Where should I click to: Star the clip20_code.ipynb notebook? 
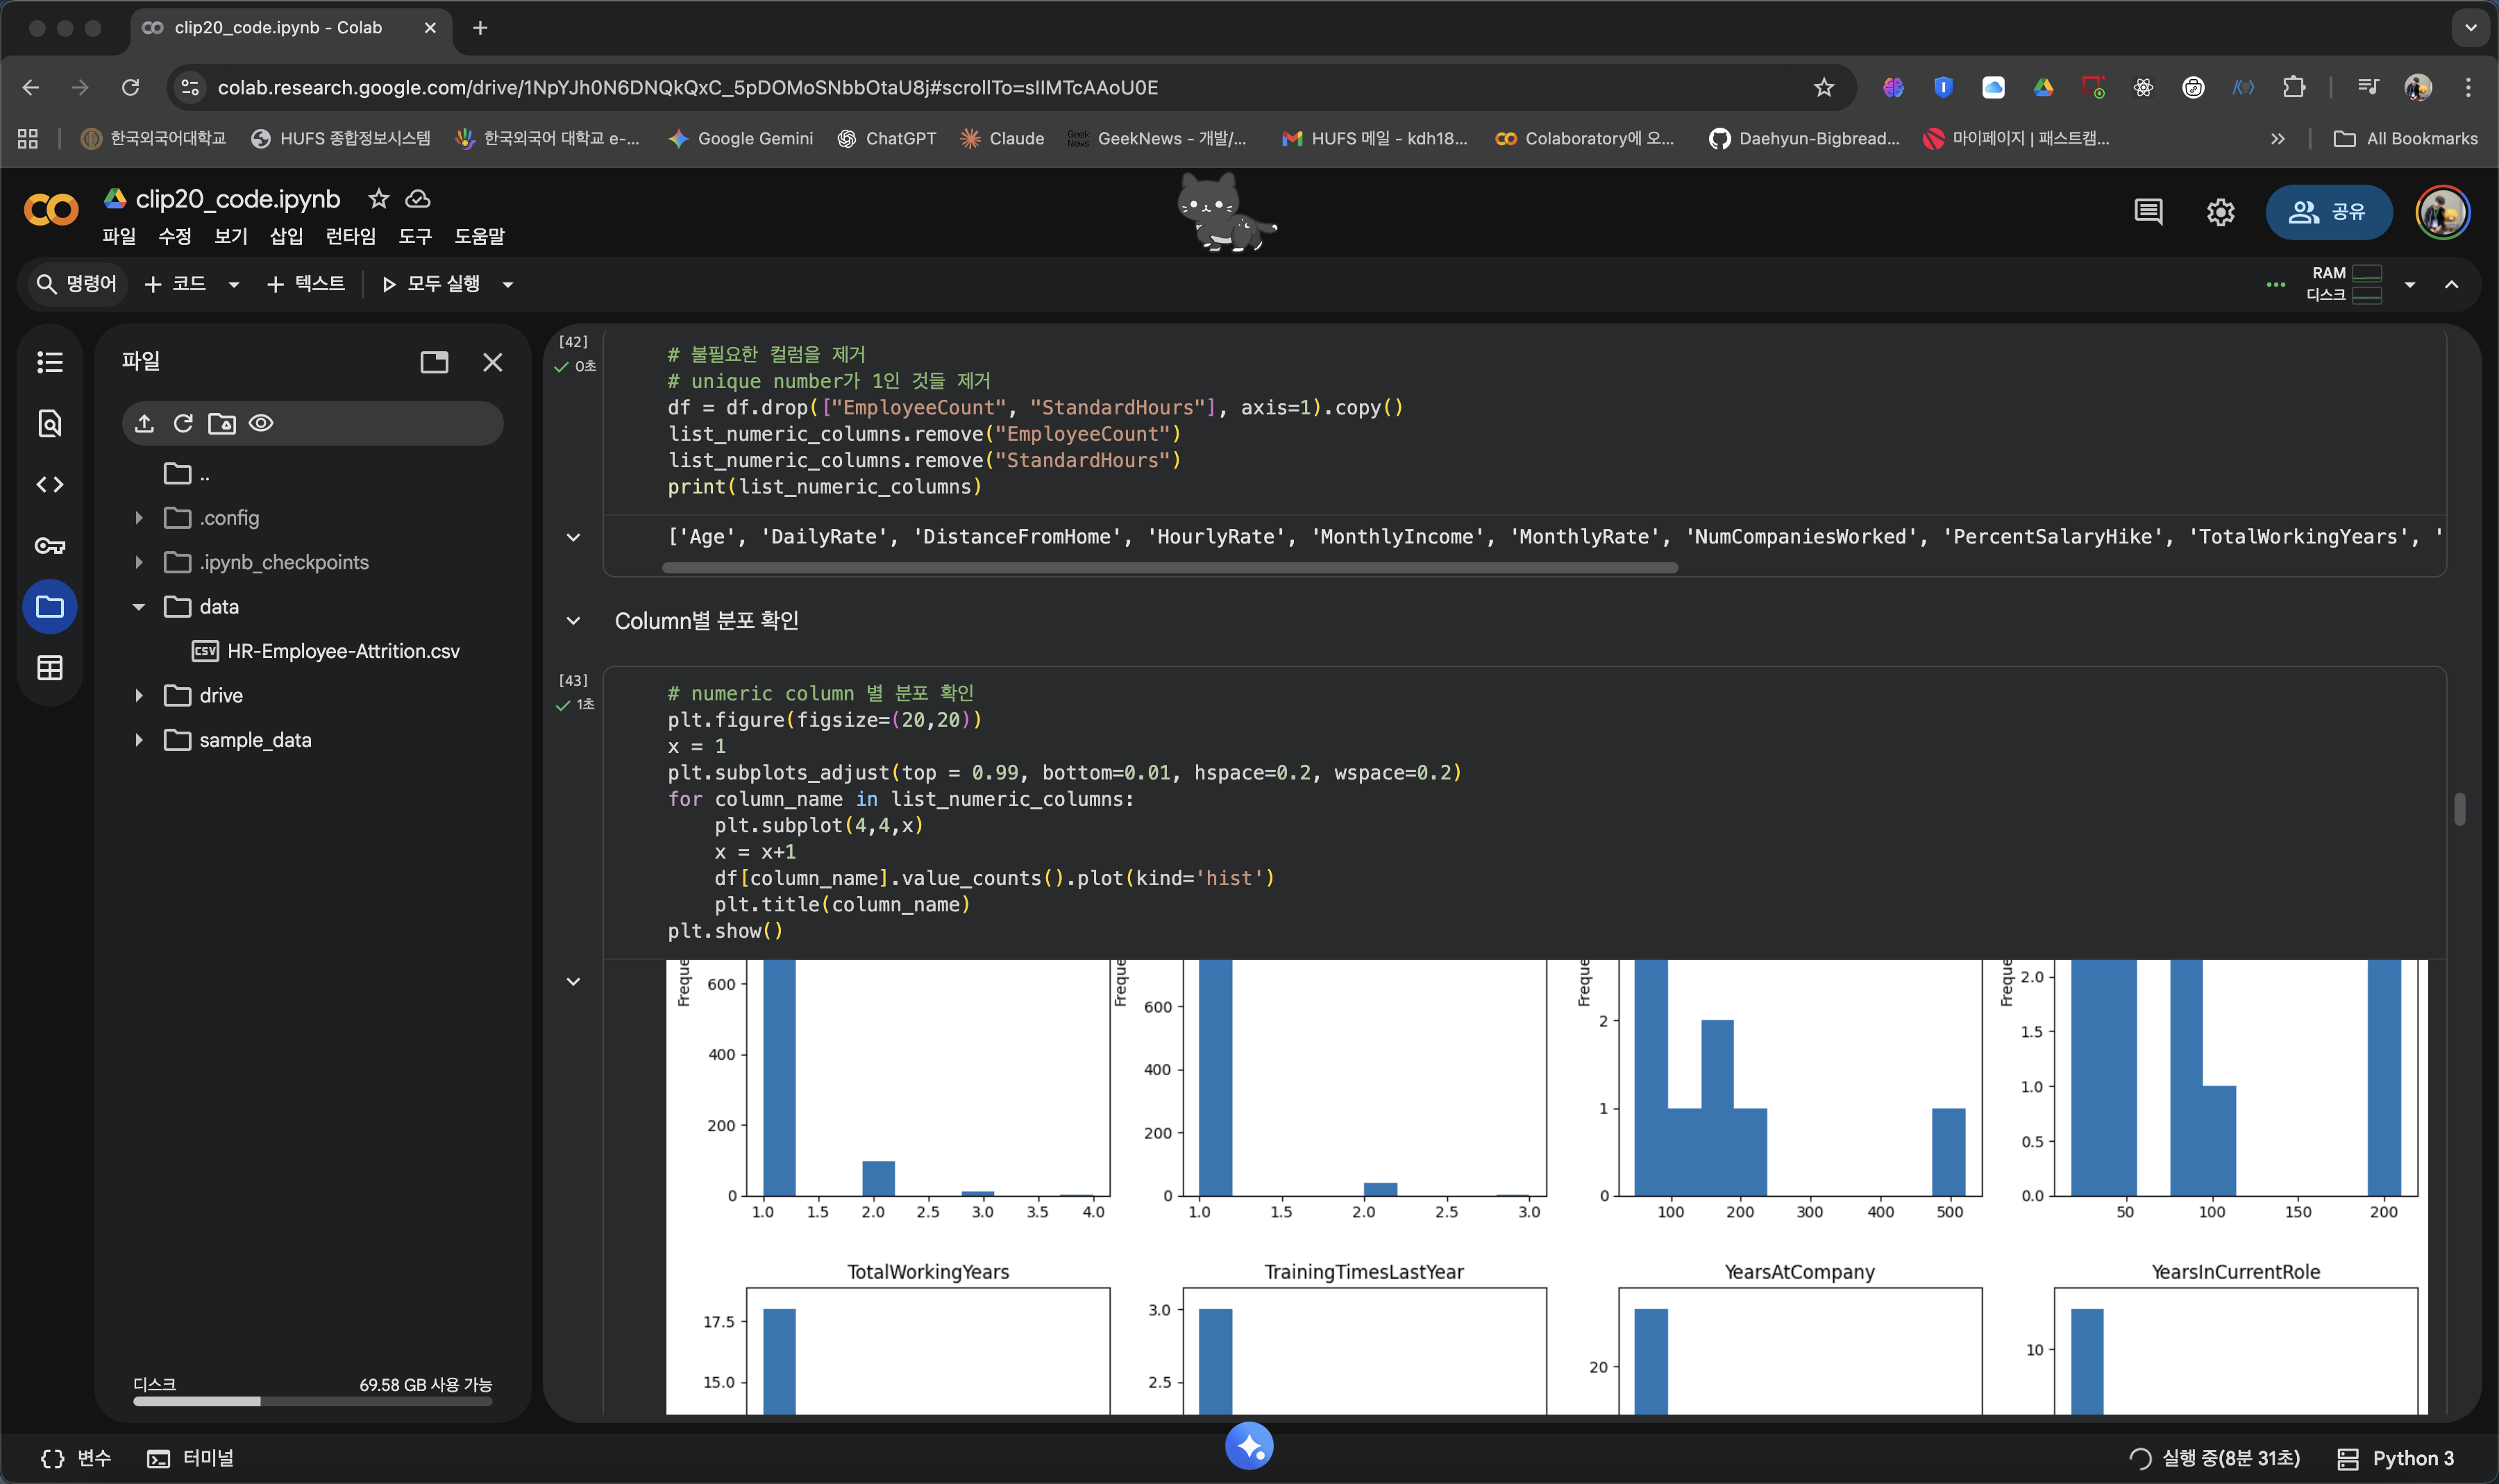click(378, 199)
